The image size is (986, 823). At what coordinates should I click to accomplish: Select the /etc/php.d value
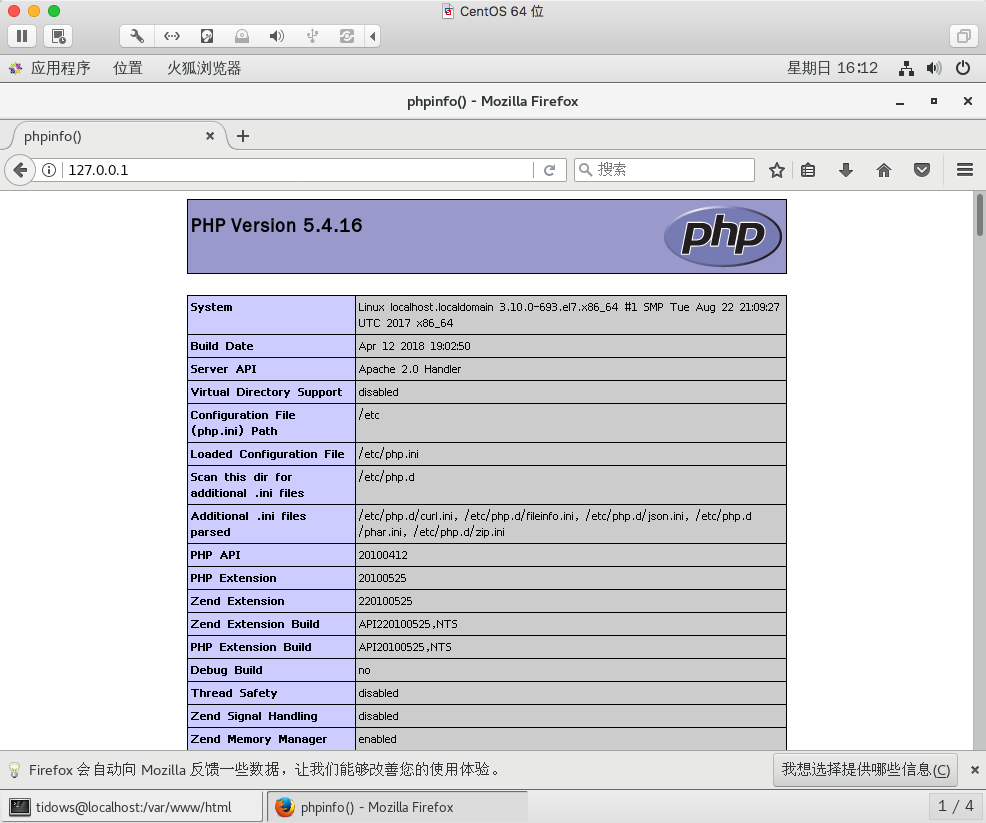387,477
